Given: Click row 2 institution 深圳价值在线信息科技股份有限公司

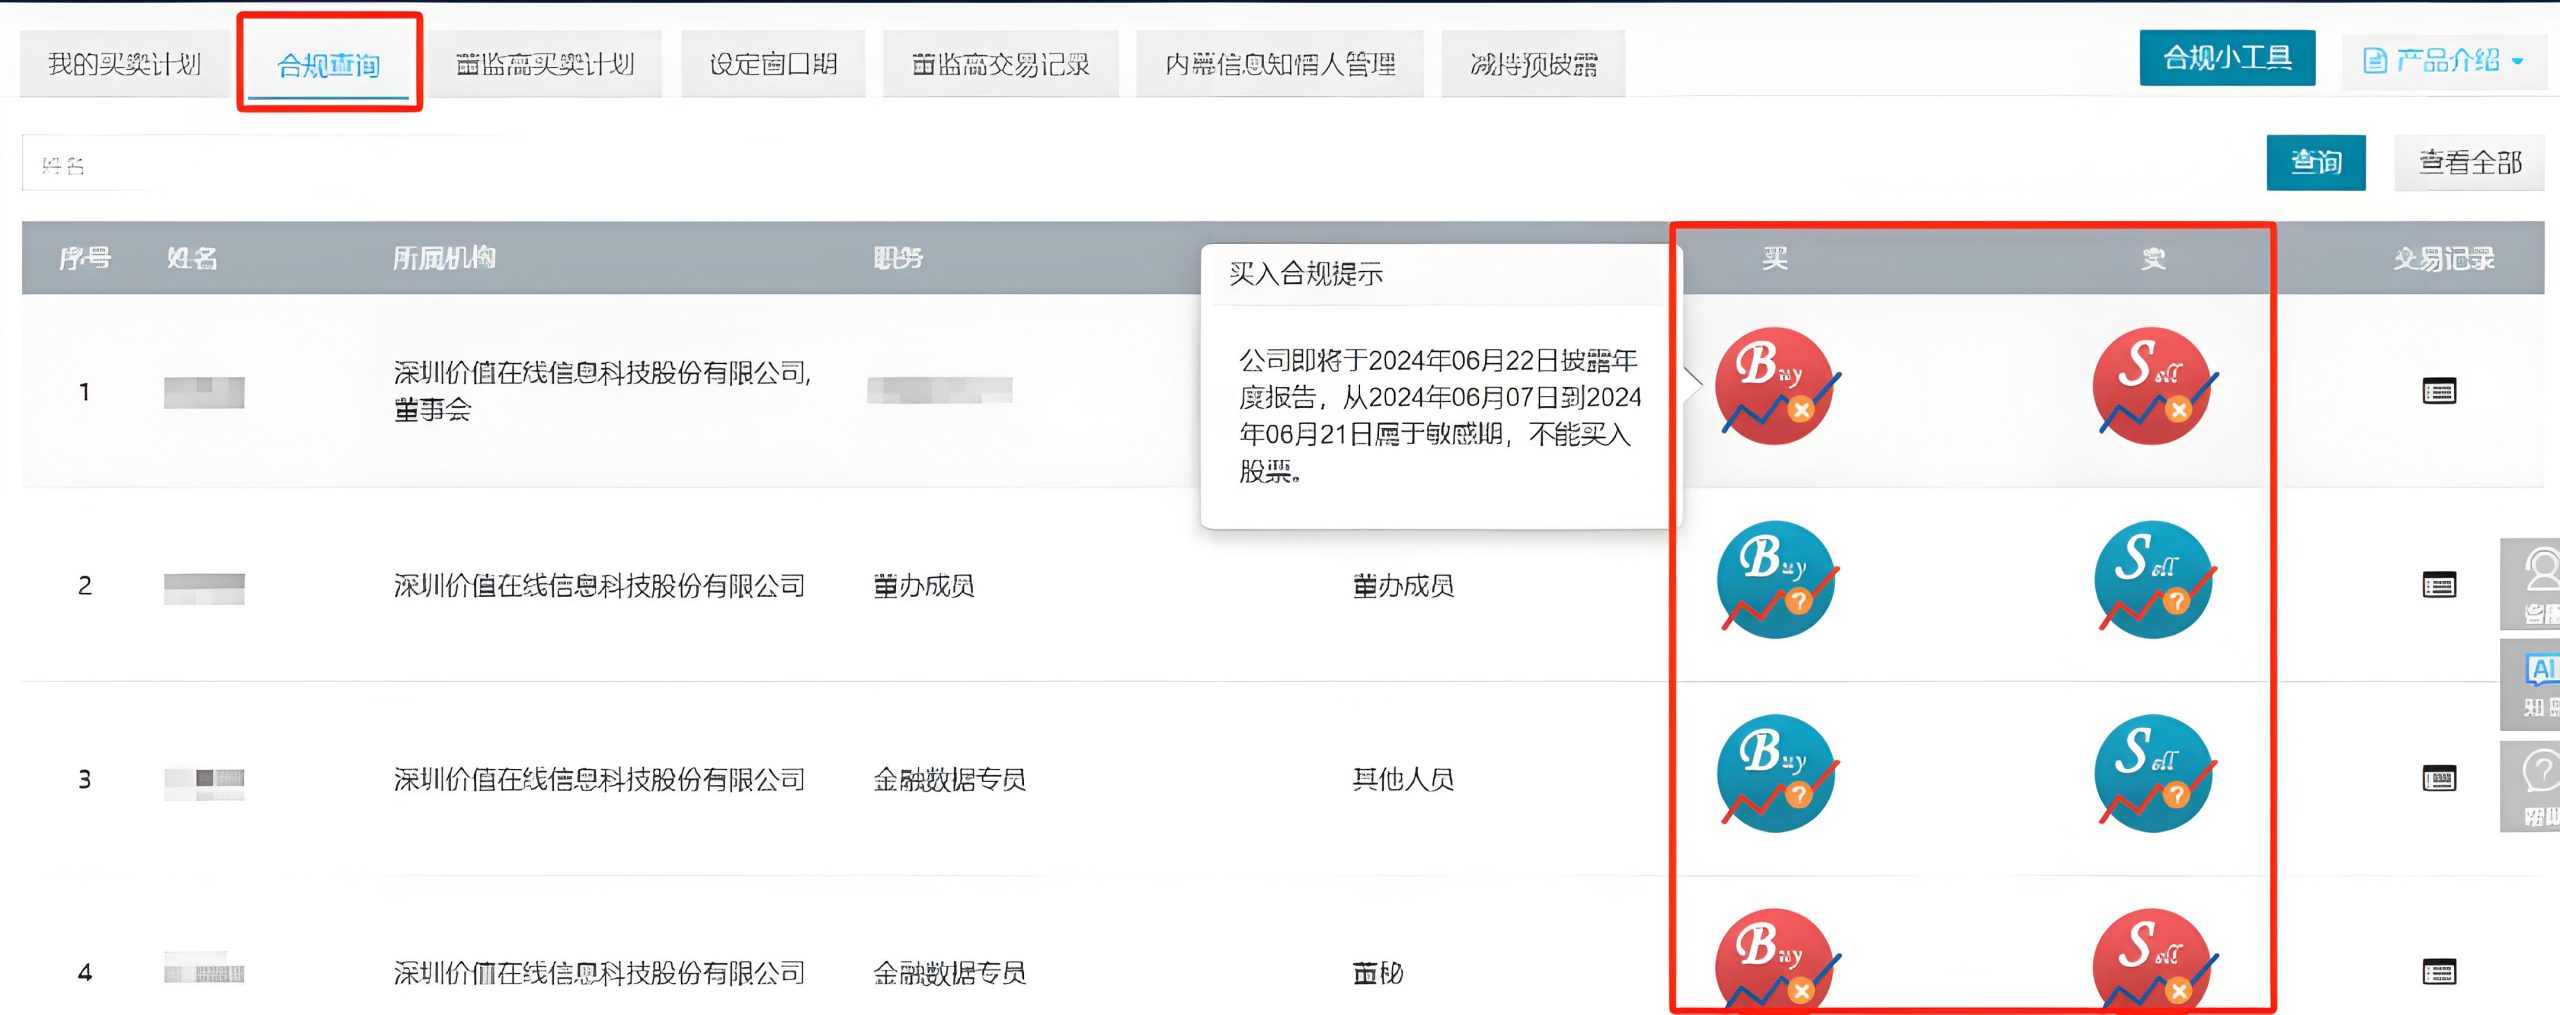Looking at the screenshot, I should [x=599, y=585].
